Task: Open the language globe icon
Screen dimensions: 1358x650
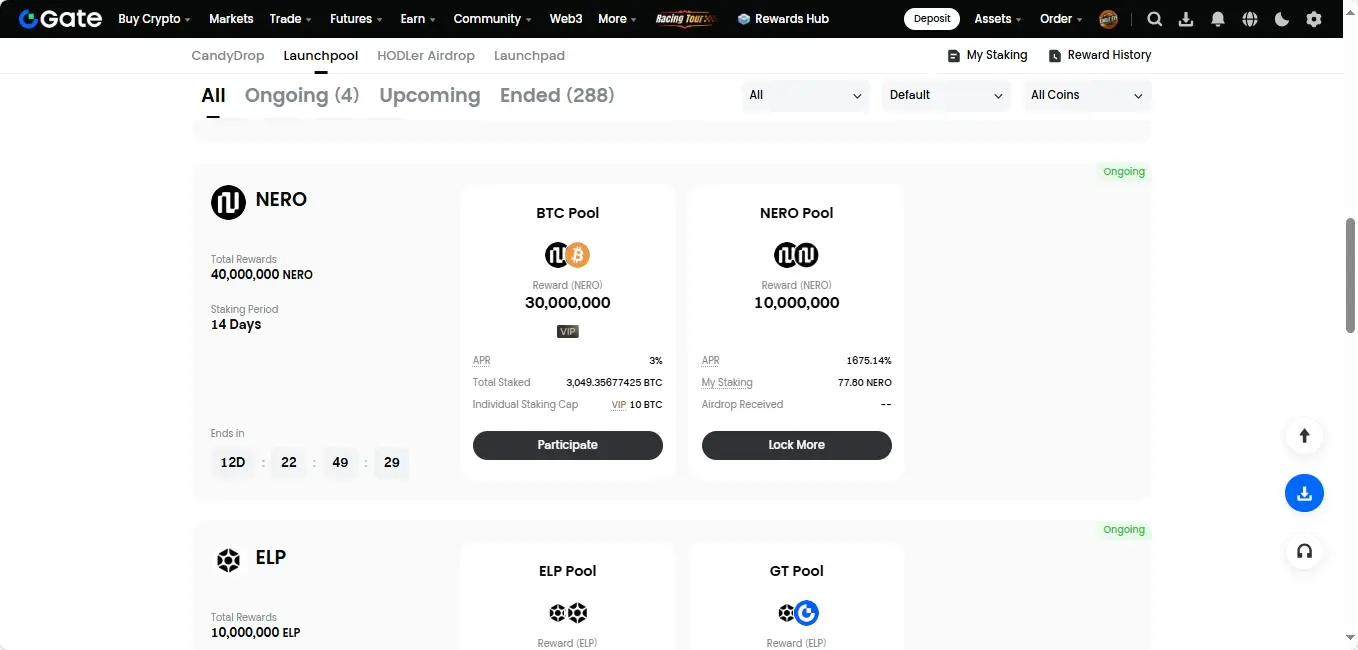Action: (x=1250, y=19)
